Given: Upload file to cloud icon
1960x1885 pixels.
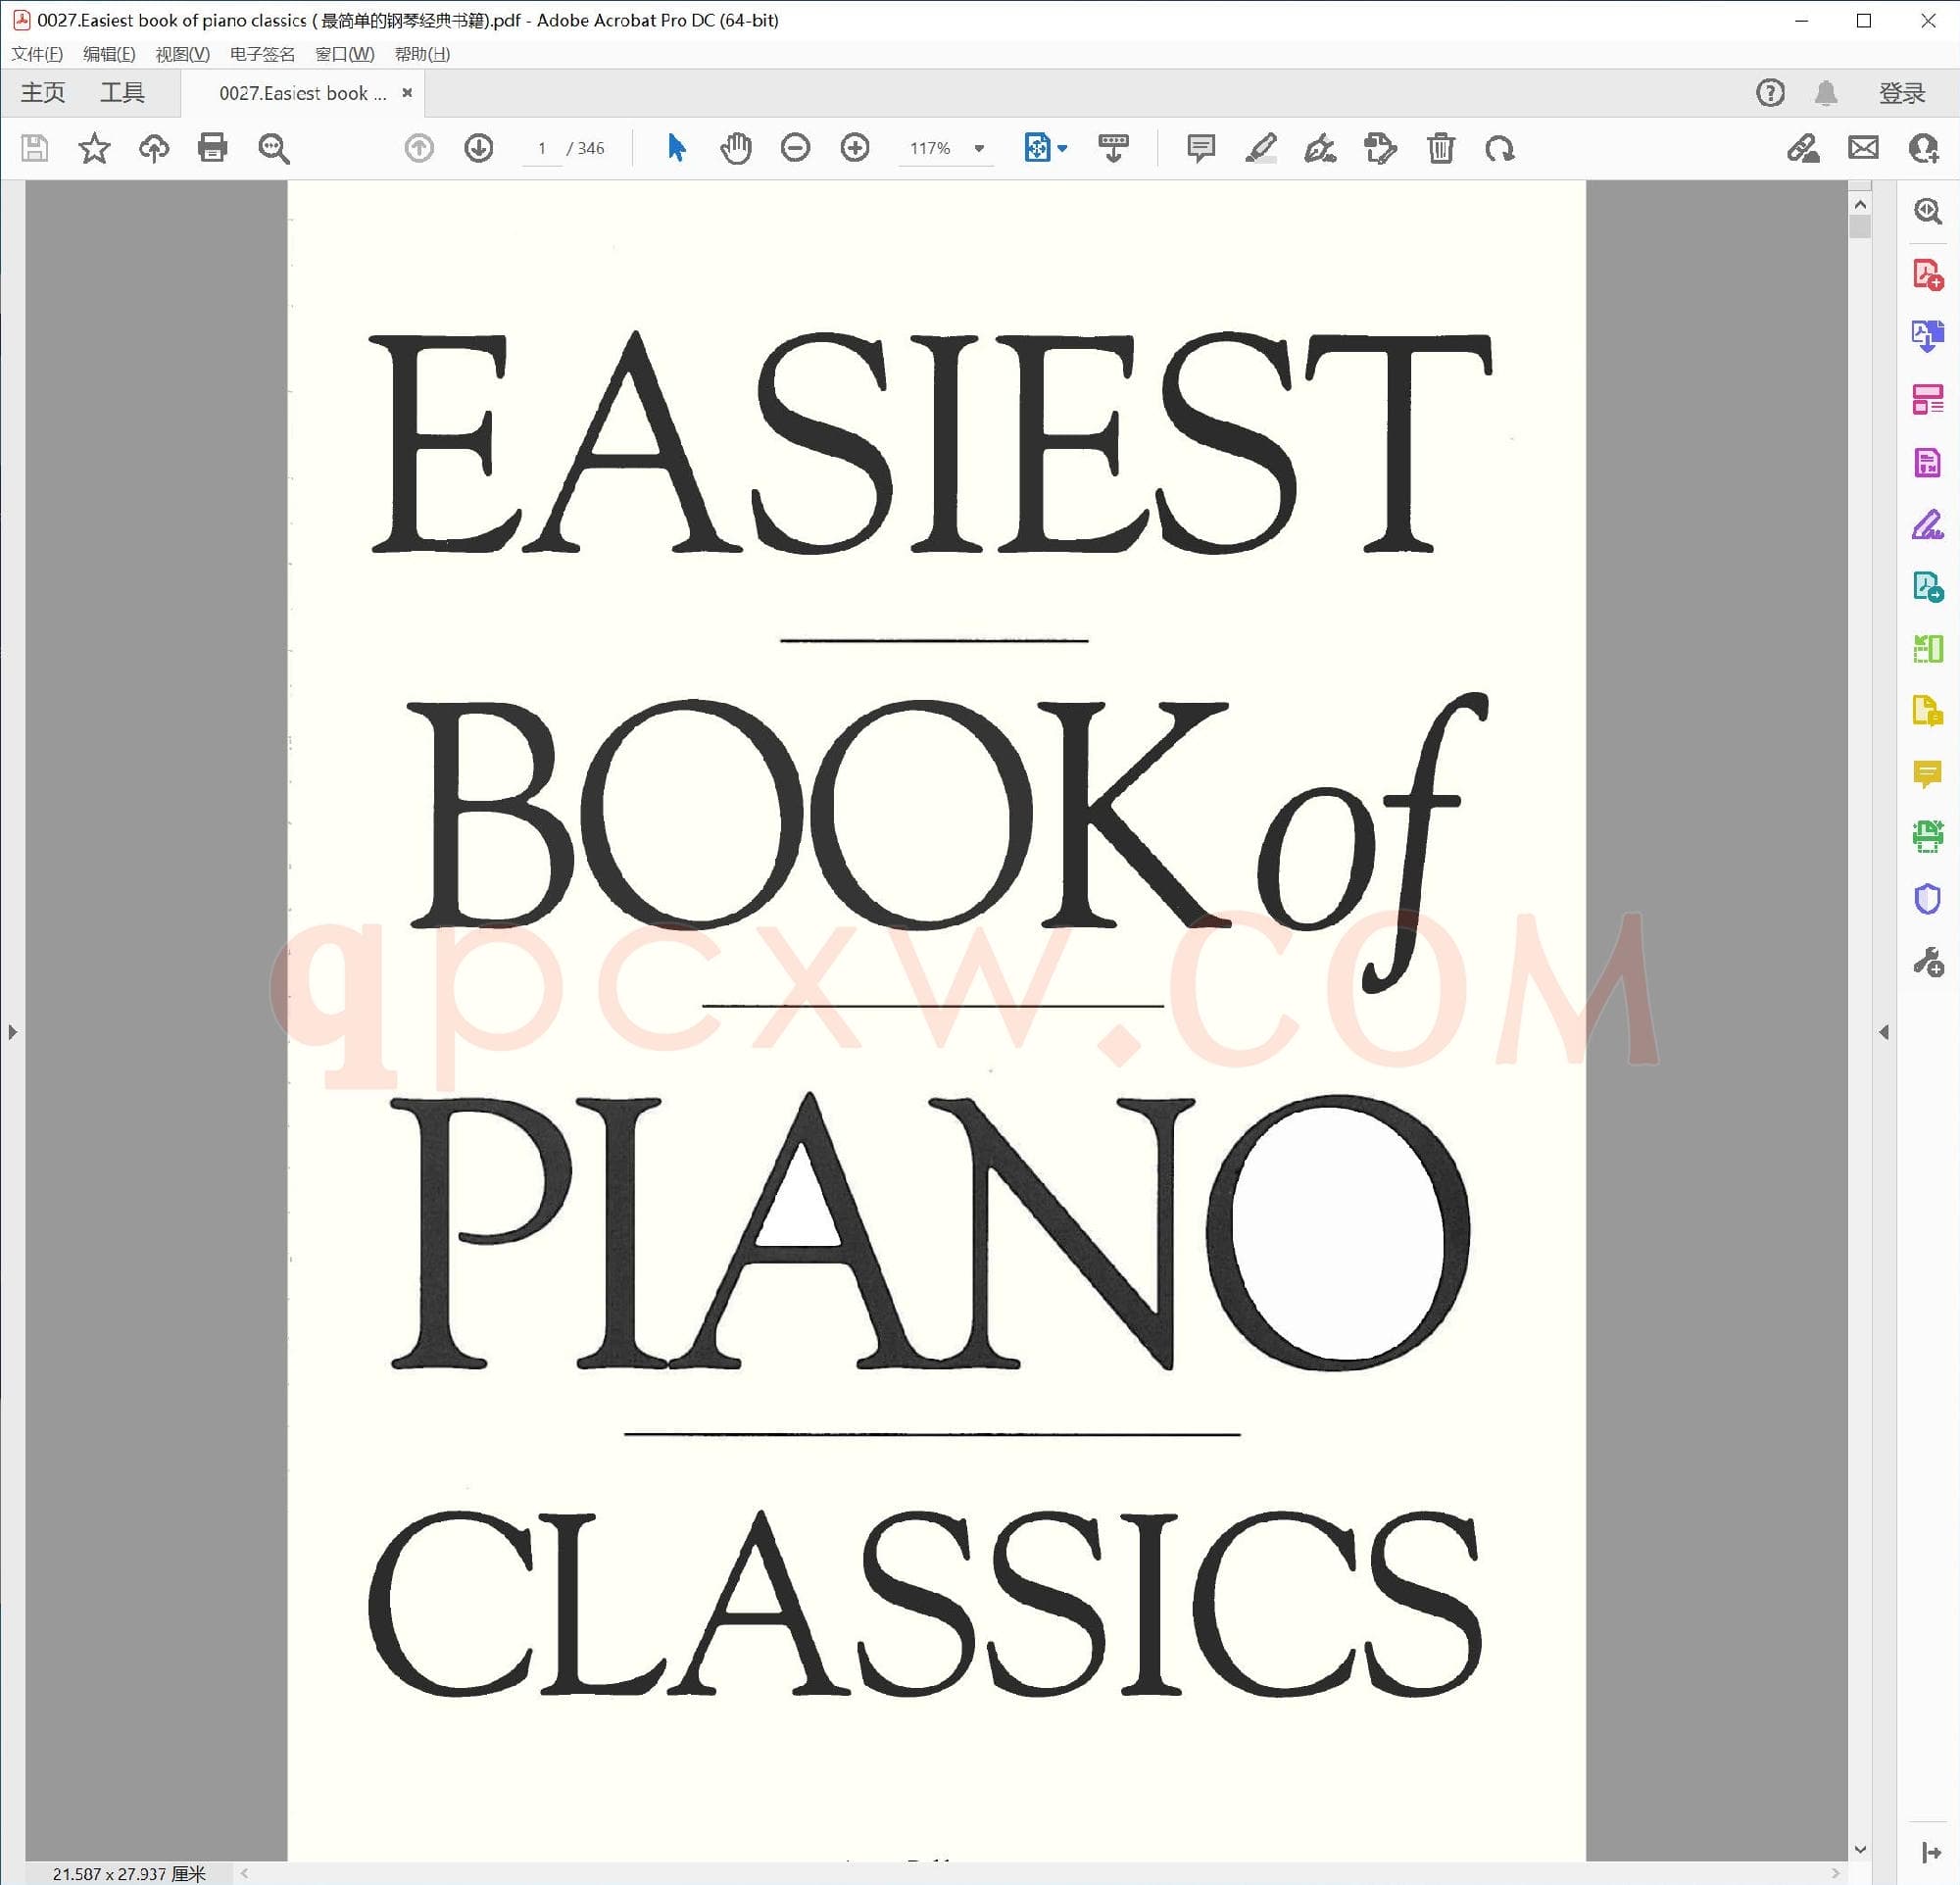Looking at the screenshot, I should pos(153,148).
